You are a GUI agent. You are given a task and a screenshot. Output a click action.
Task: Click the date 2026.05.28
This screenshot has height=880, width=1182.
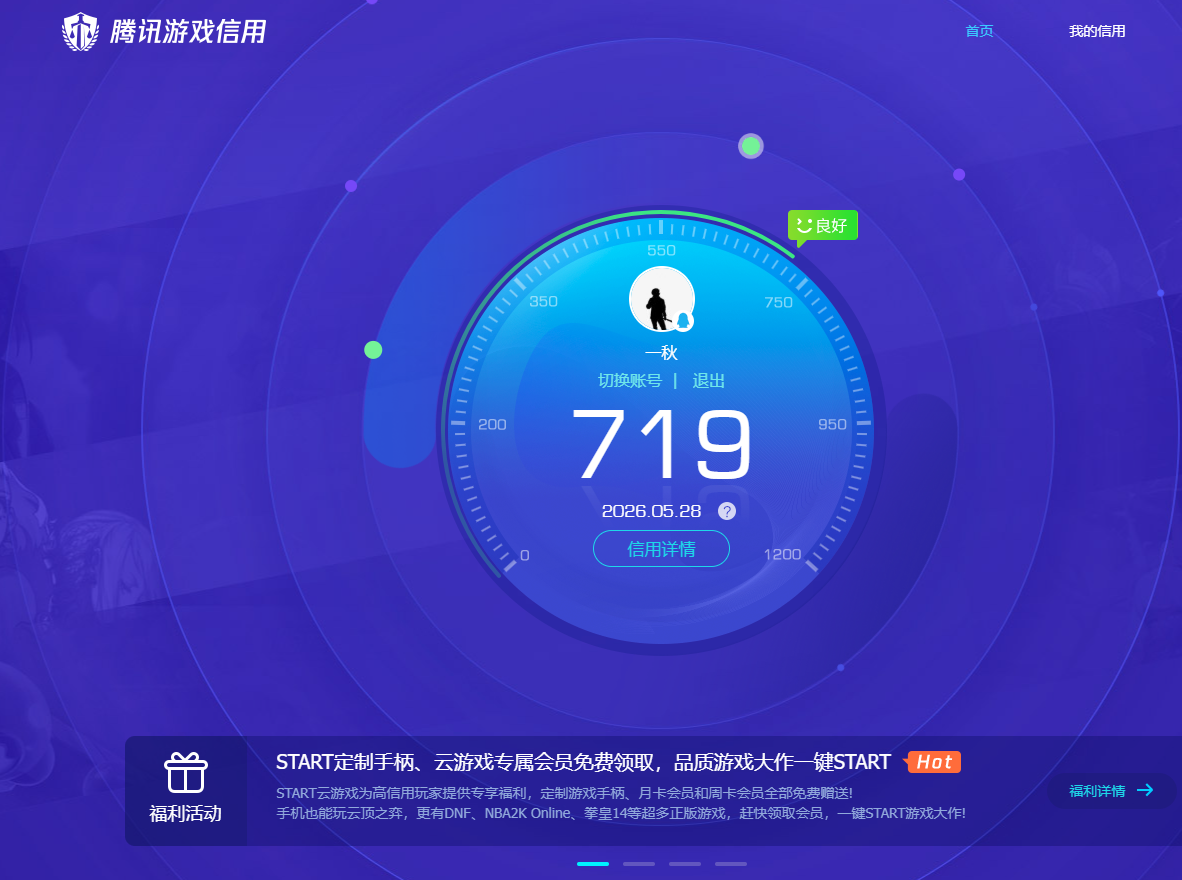(651, 511)
